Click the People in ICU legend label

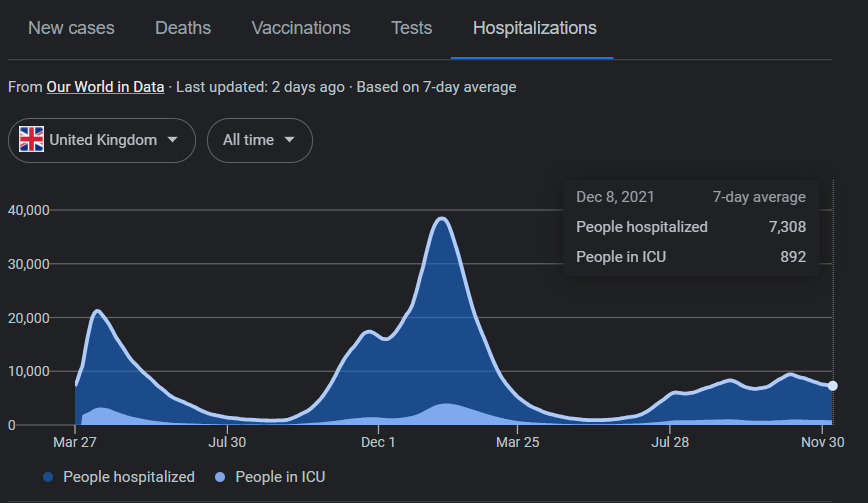[280, 477]
